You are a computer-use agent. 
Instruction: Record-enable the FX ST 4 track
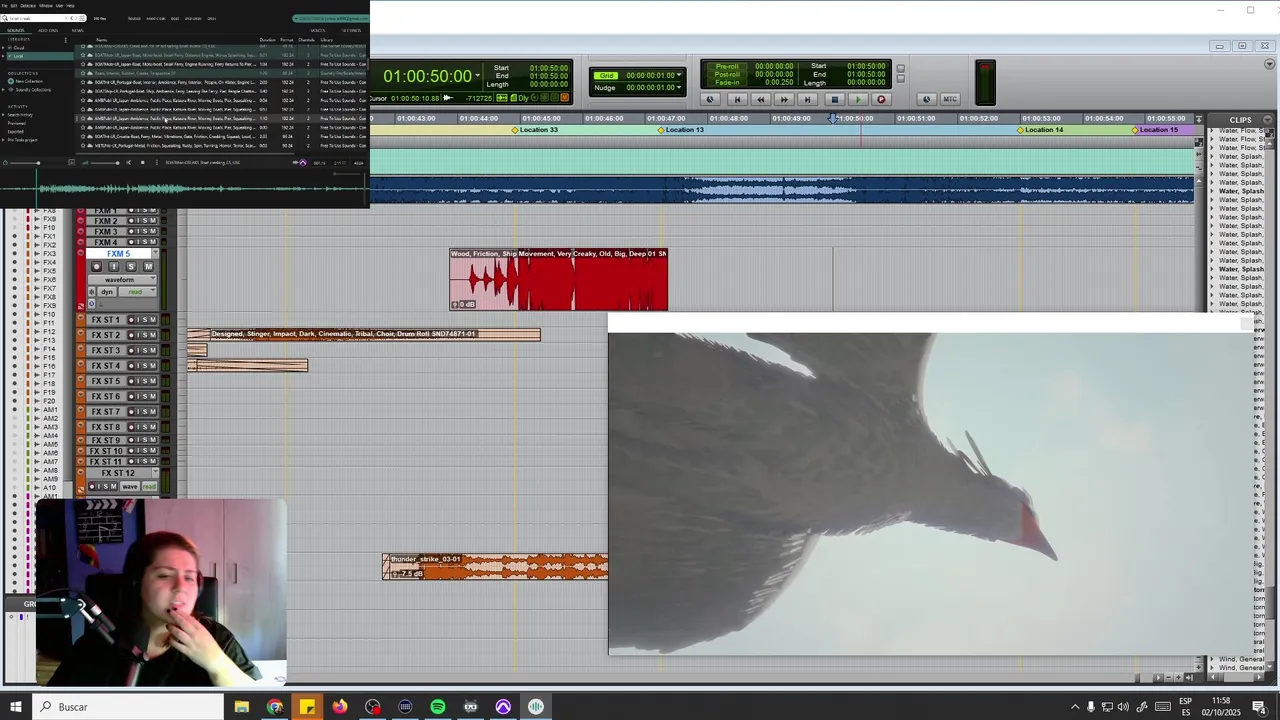pyautogui.click(x=131, y=366)
